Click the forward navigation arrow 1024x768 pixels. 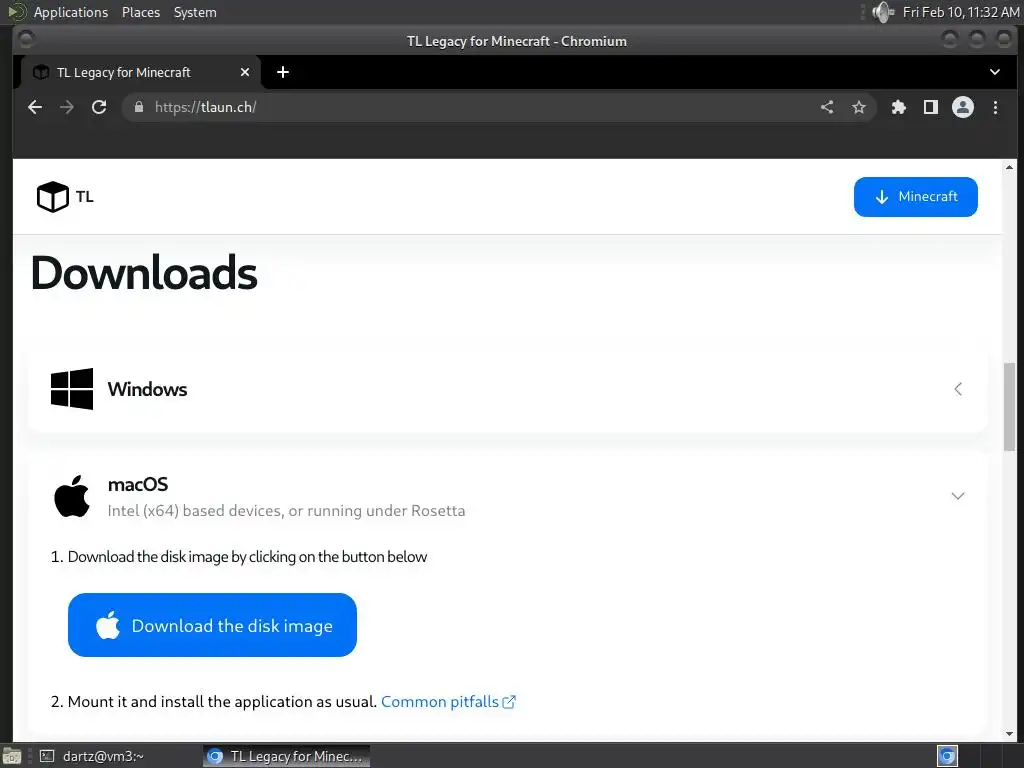67,107
